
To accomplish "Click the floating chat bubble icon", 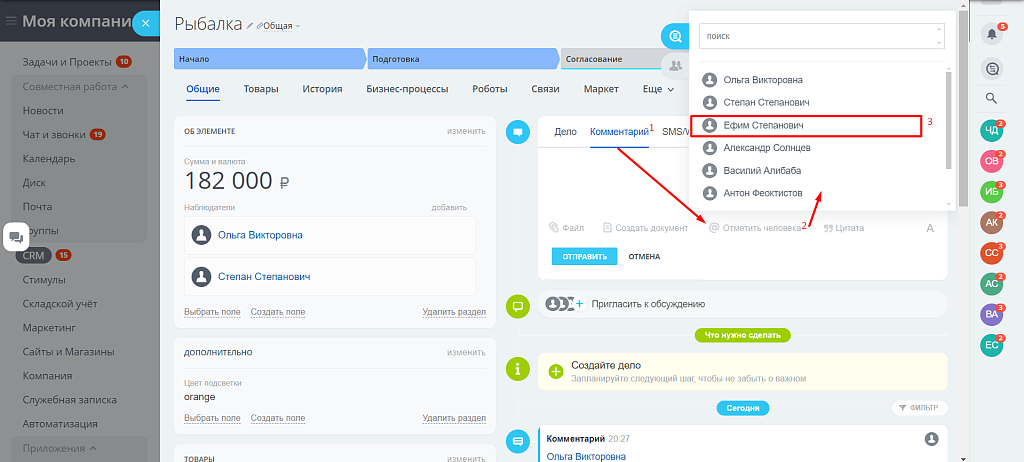I will tap(16, 237).
